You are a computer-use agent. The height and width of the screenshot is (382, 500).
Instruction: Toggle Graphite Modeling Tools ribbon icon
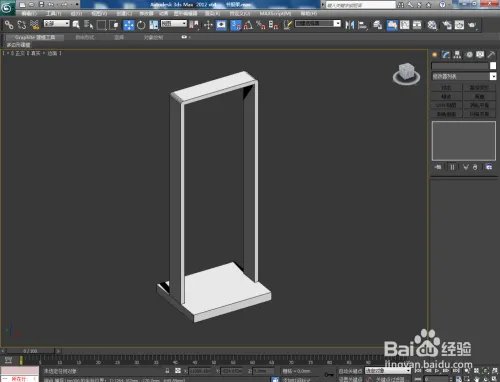coord(392,25)
